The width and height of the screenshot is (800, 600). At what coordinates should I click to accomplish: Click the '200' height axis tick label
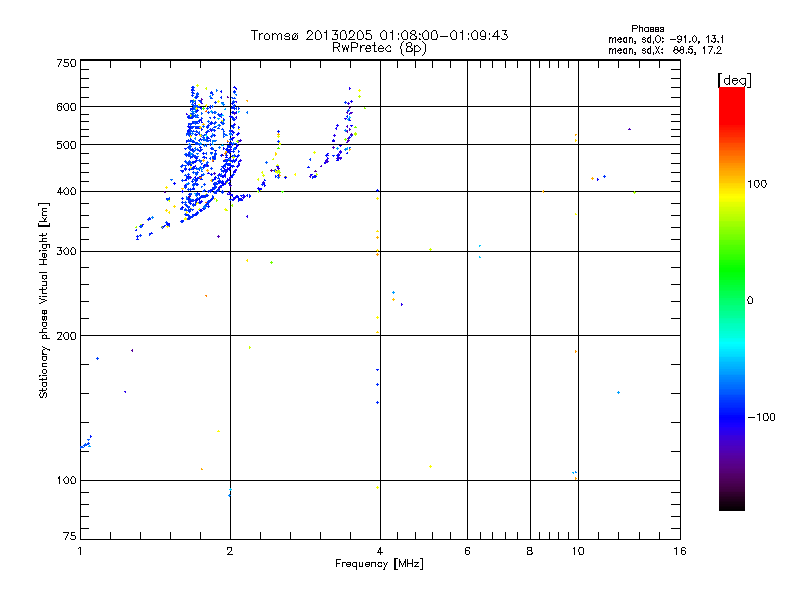(x=66, y=336)
